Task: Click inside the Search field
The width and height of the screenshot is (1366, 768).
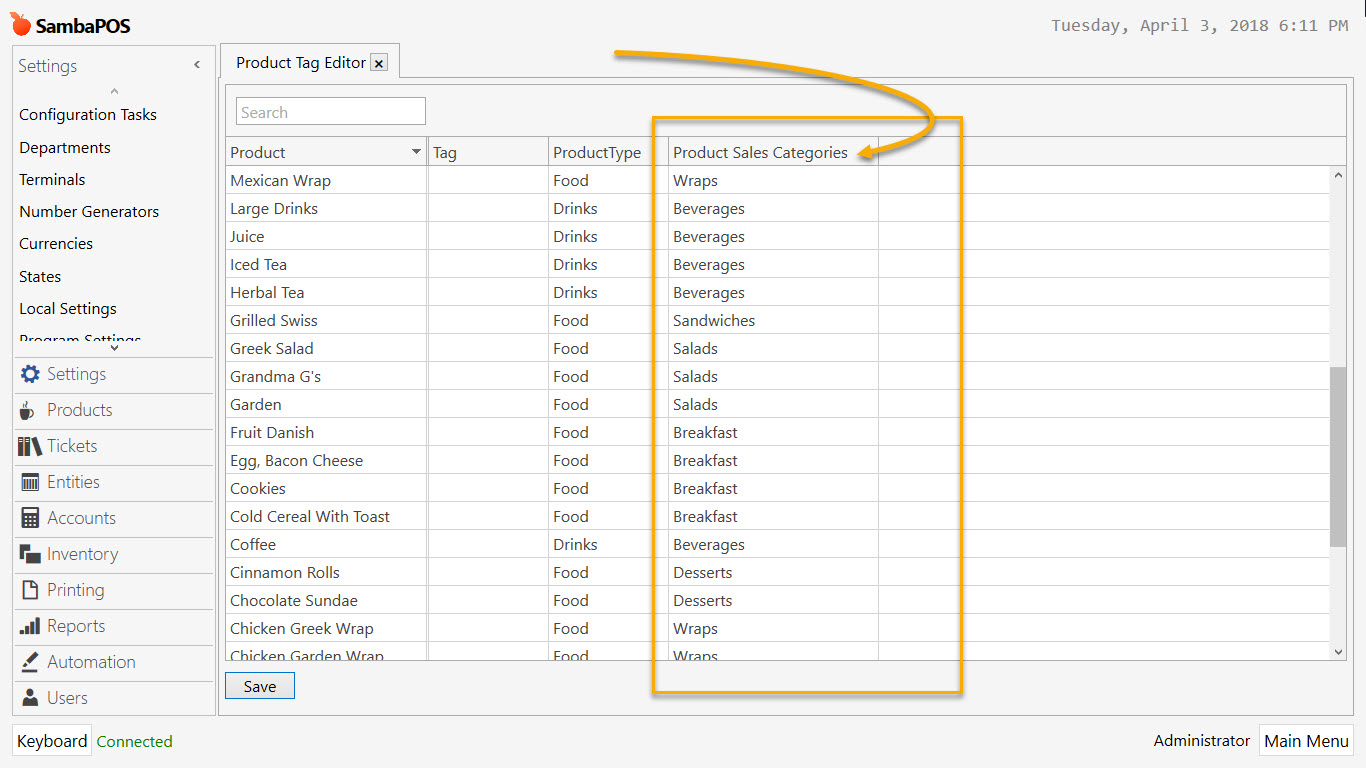Action: [330, 111]
